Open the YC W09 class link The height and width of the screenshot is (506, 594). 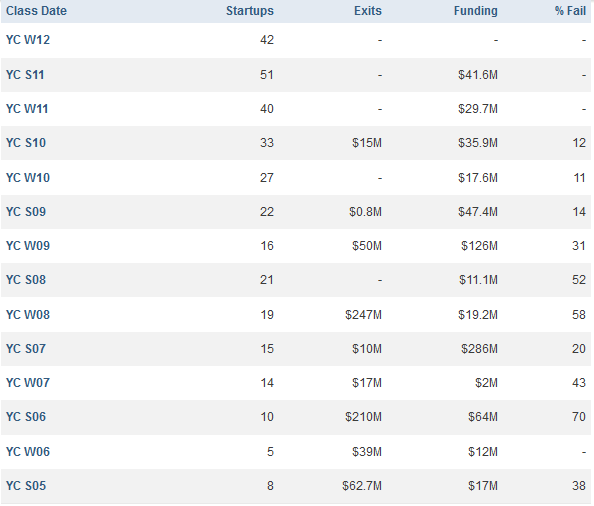(28, 246)
